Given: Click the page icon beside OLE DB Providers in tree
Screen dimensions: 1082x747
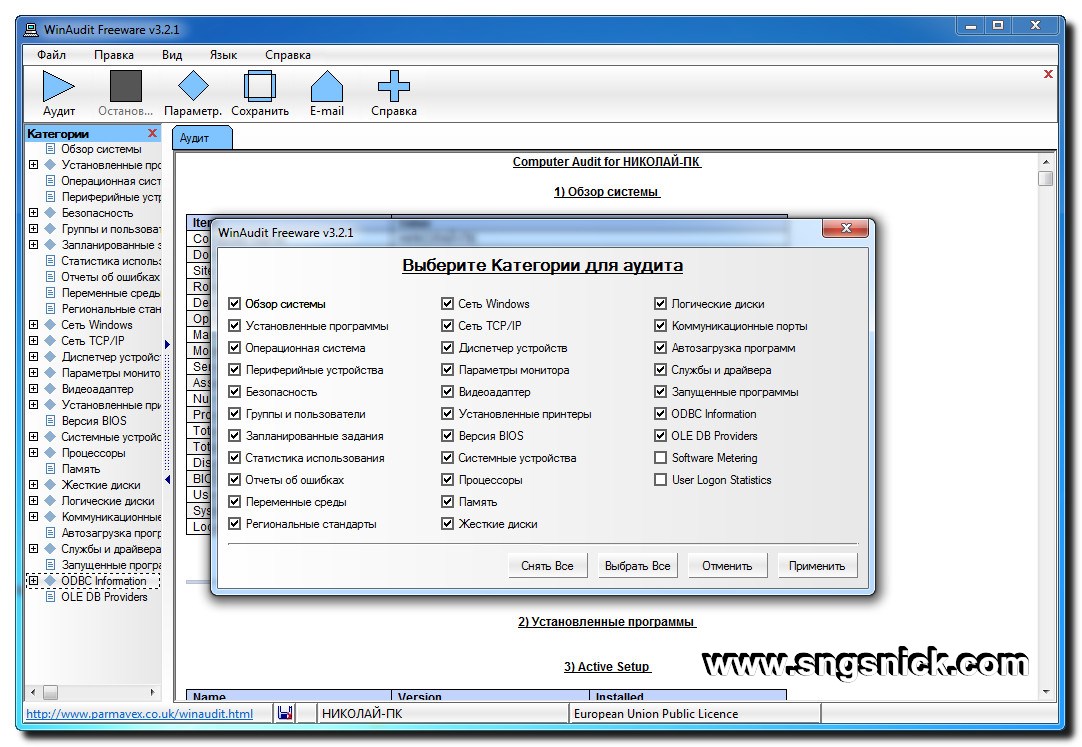Looking at the screenshot, I should pos(50,597).
